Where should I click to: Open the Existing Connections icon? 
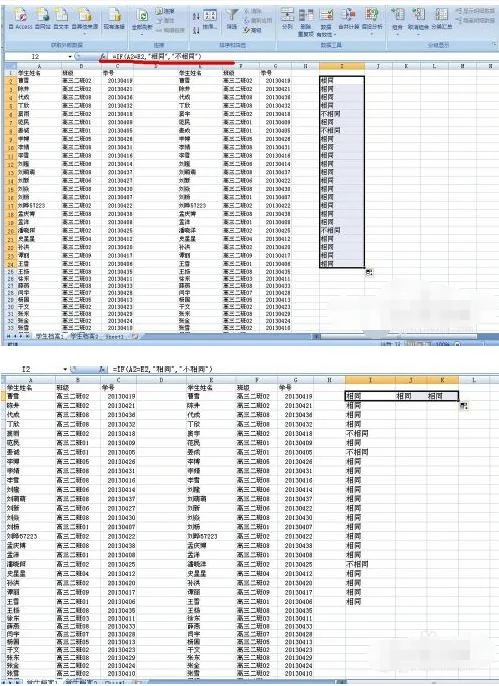pyautogui.click(x=114, y=18)
